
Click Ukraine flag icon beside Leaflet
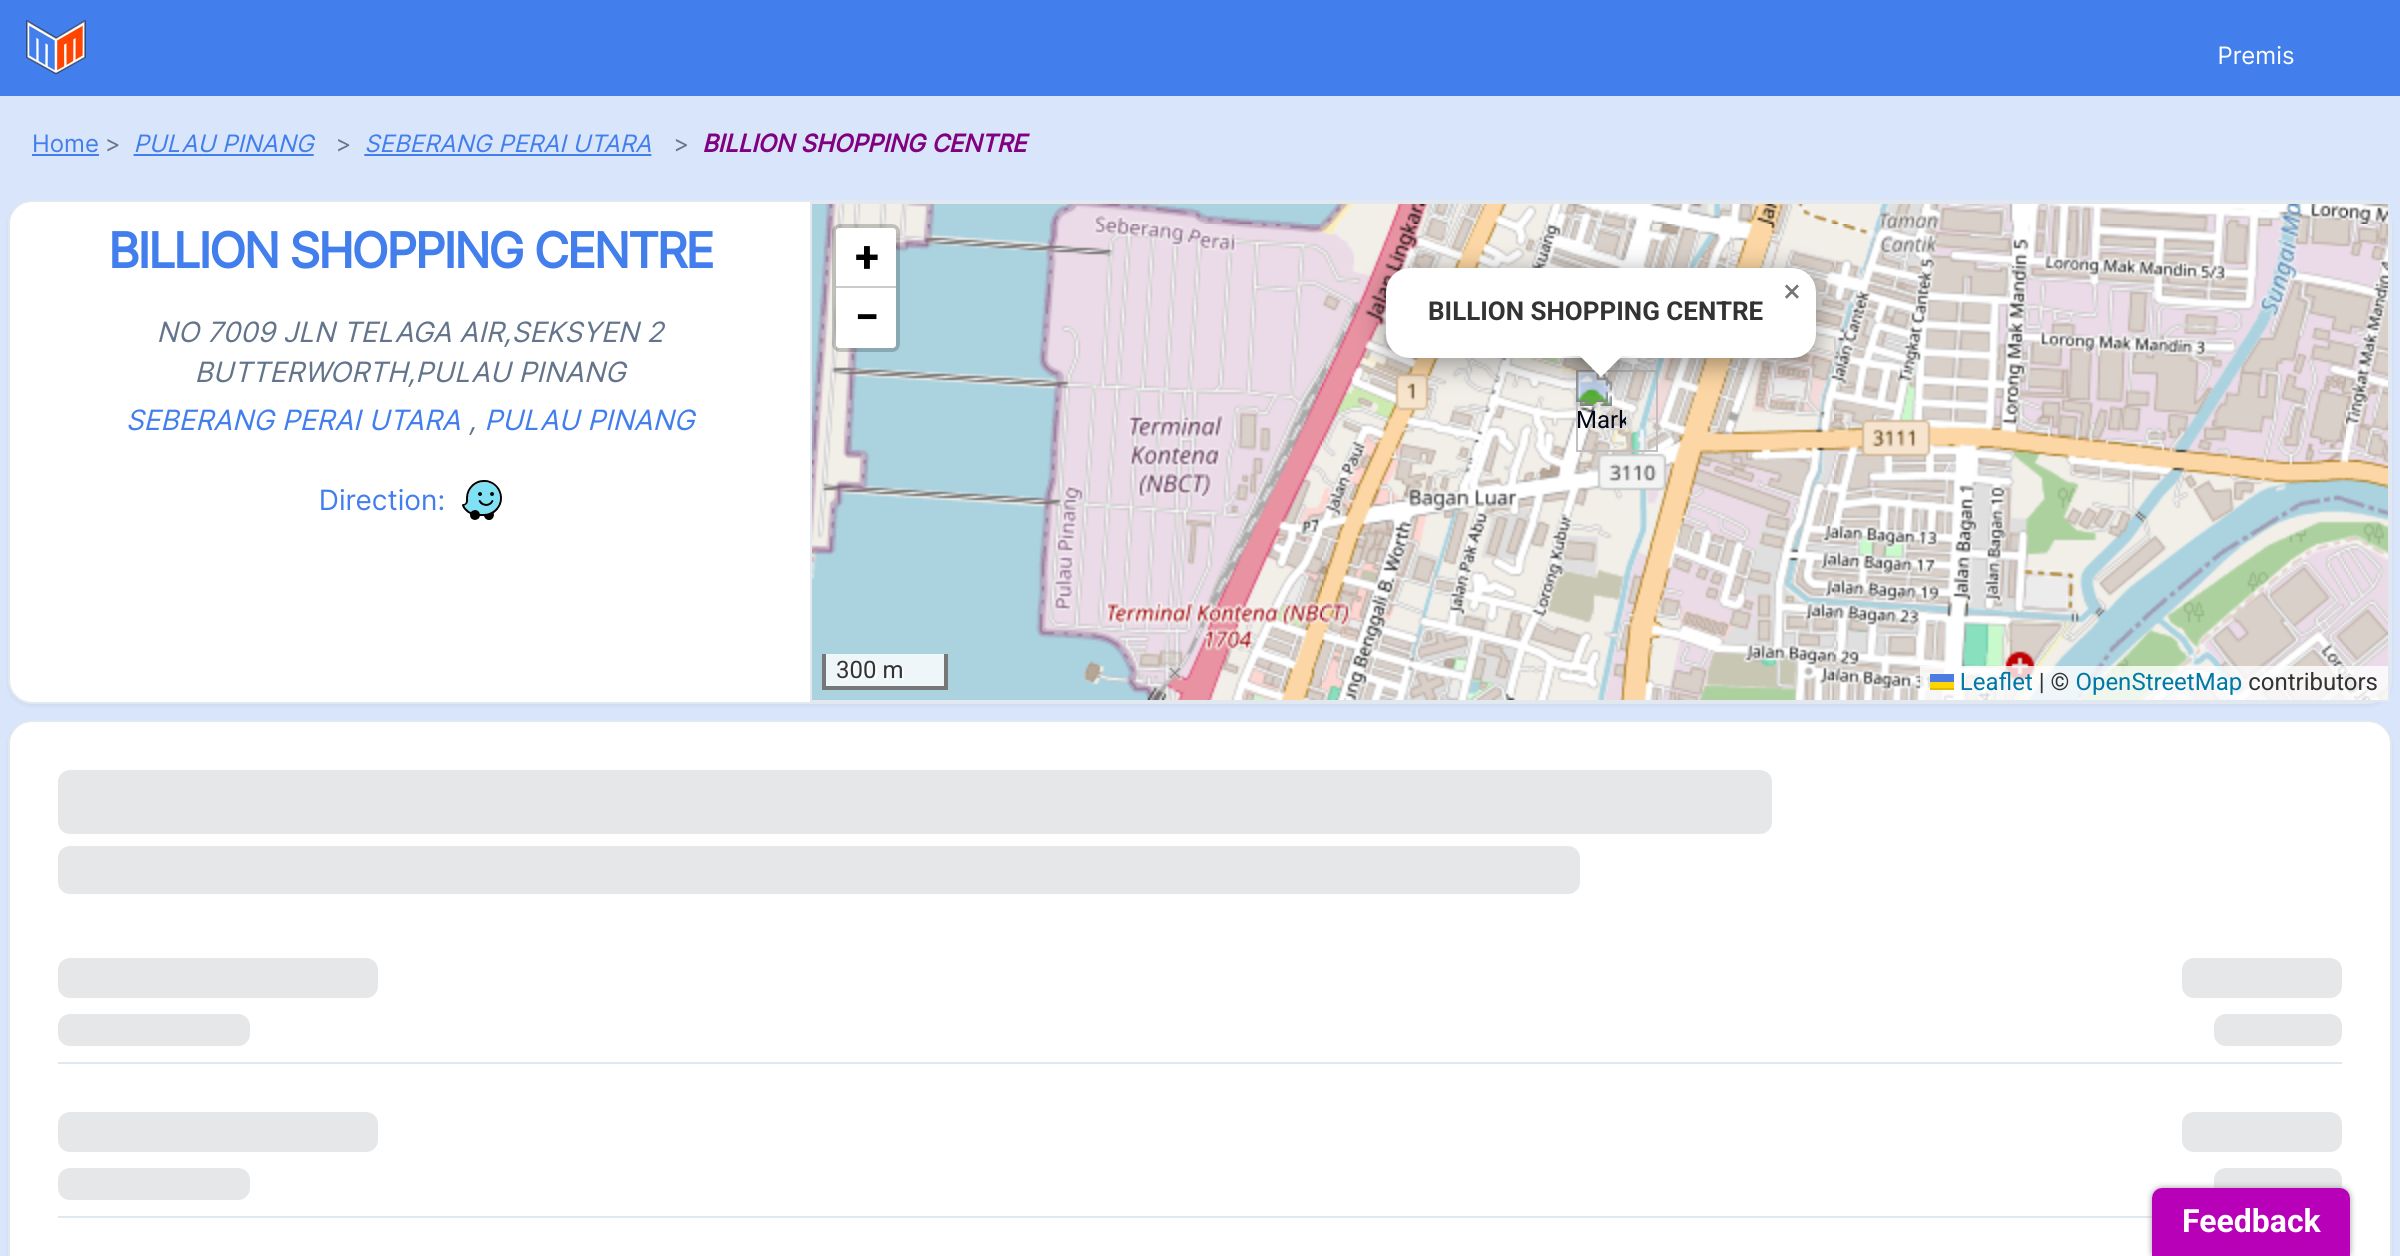tap(1941, 682)
